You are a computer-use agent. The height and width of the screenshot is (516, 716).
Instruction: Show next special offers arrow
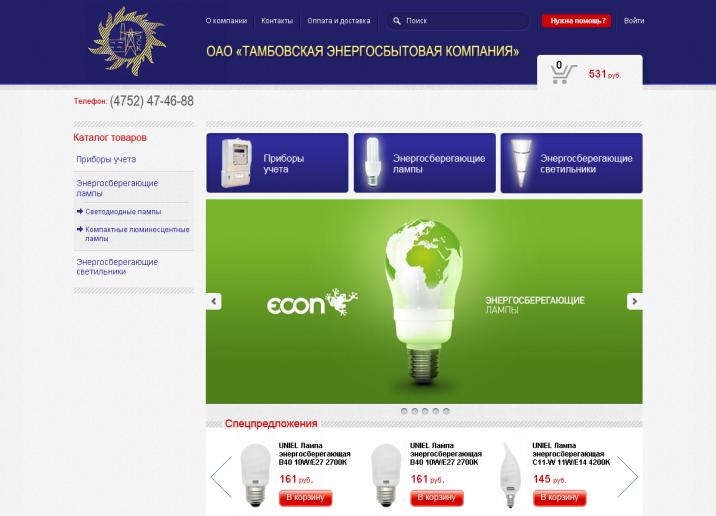627,477
